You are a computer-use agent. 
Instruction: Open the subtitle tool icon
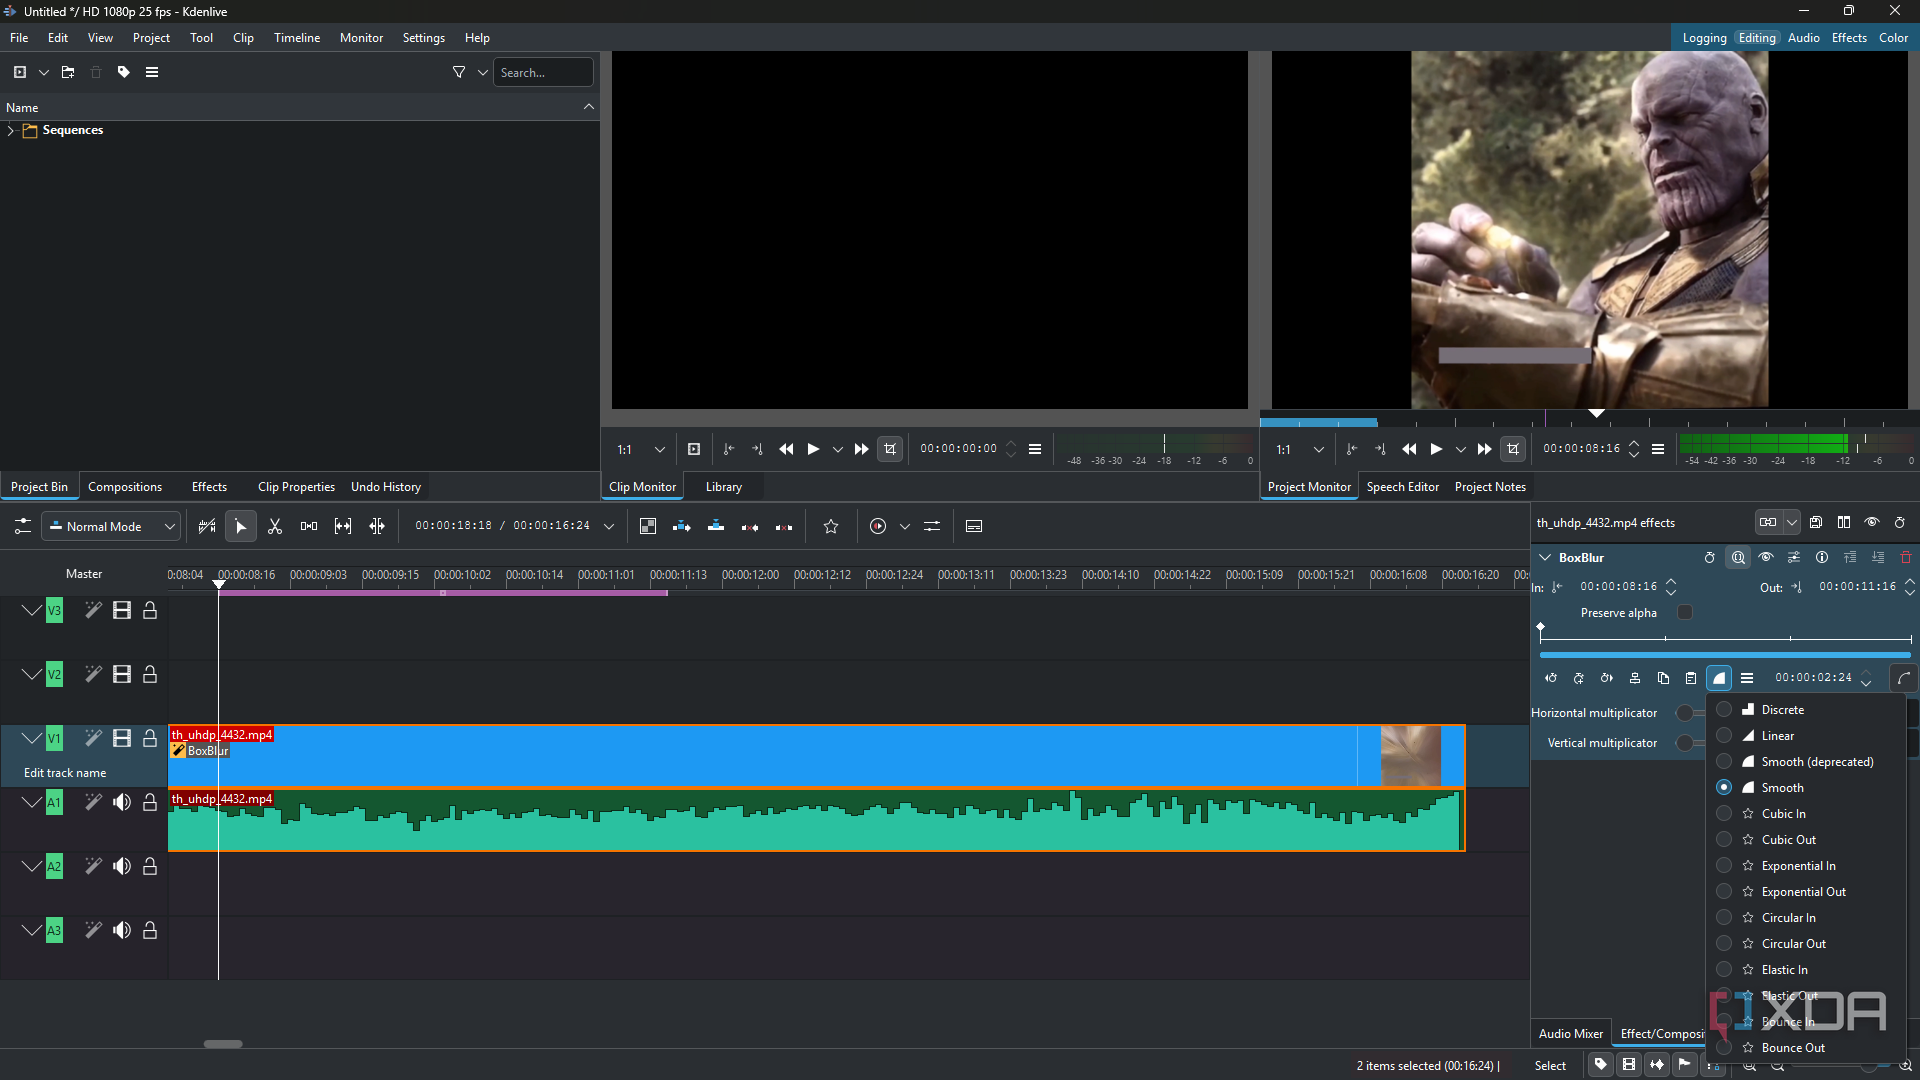[x=974, y=526]
